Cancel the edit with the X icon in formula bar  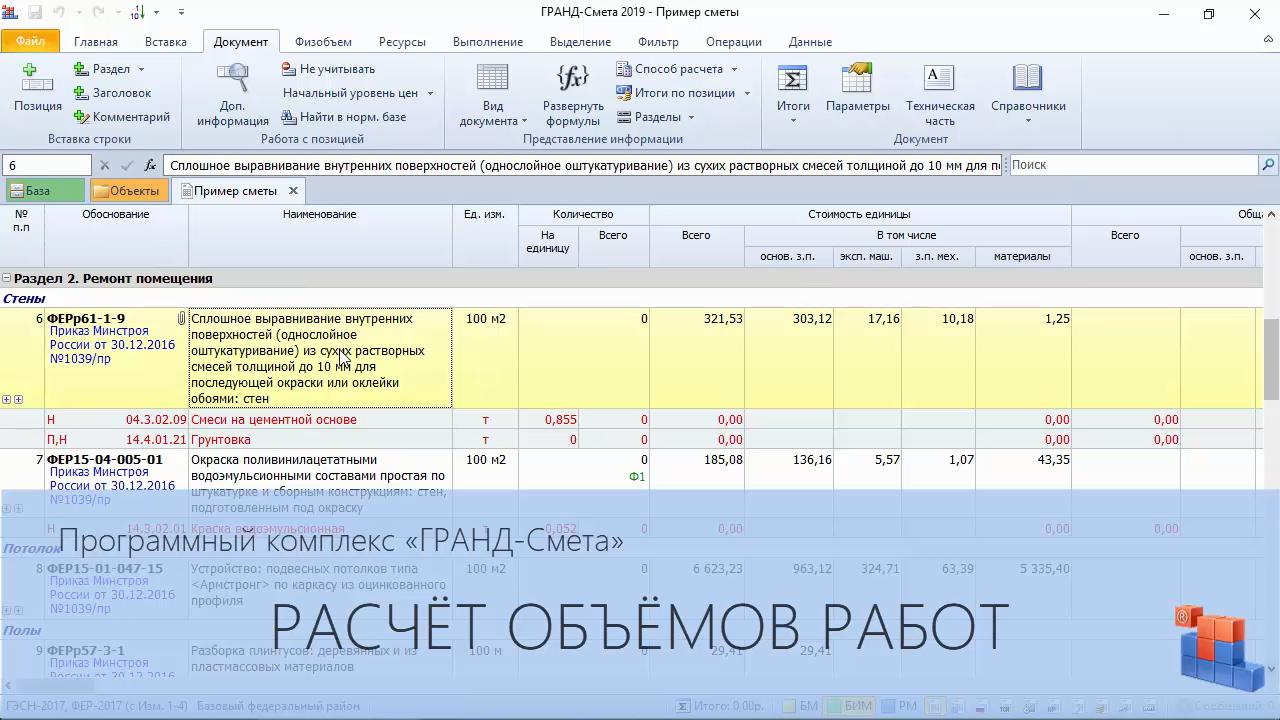pyautogui.click(x=104, y=165)
